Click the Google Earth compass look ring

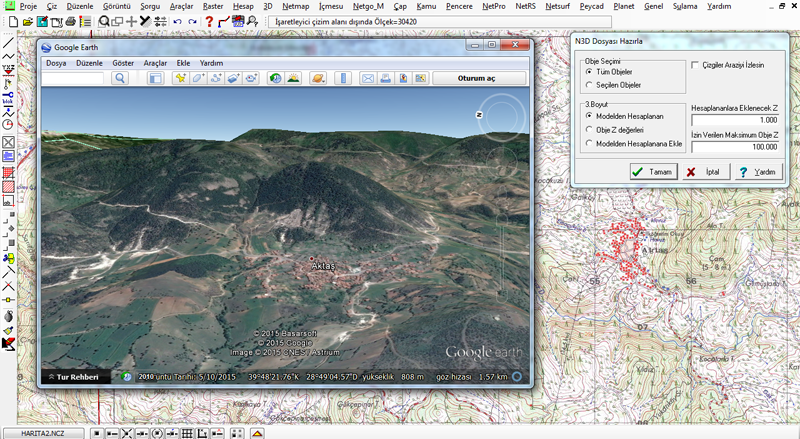pos(503,118)
